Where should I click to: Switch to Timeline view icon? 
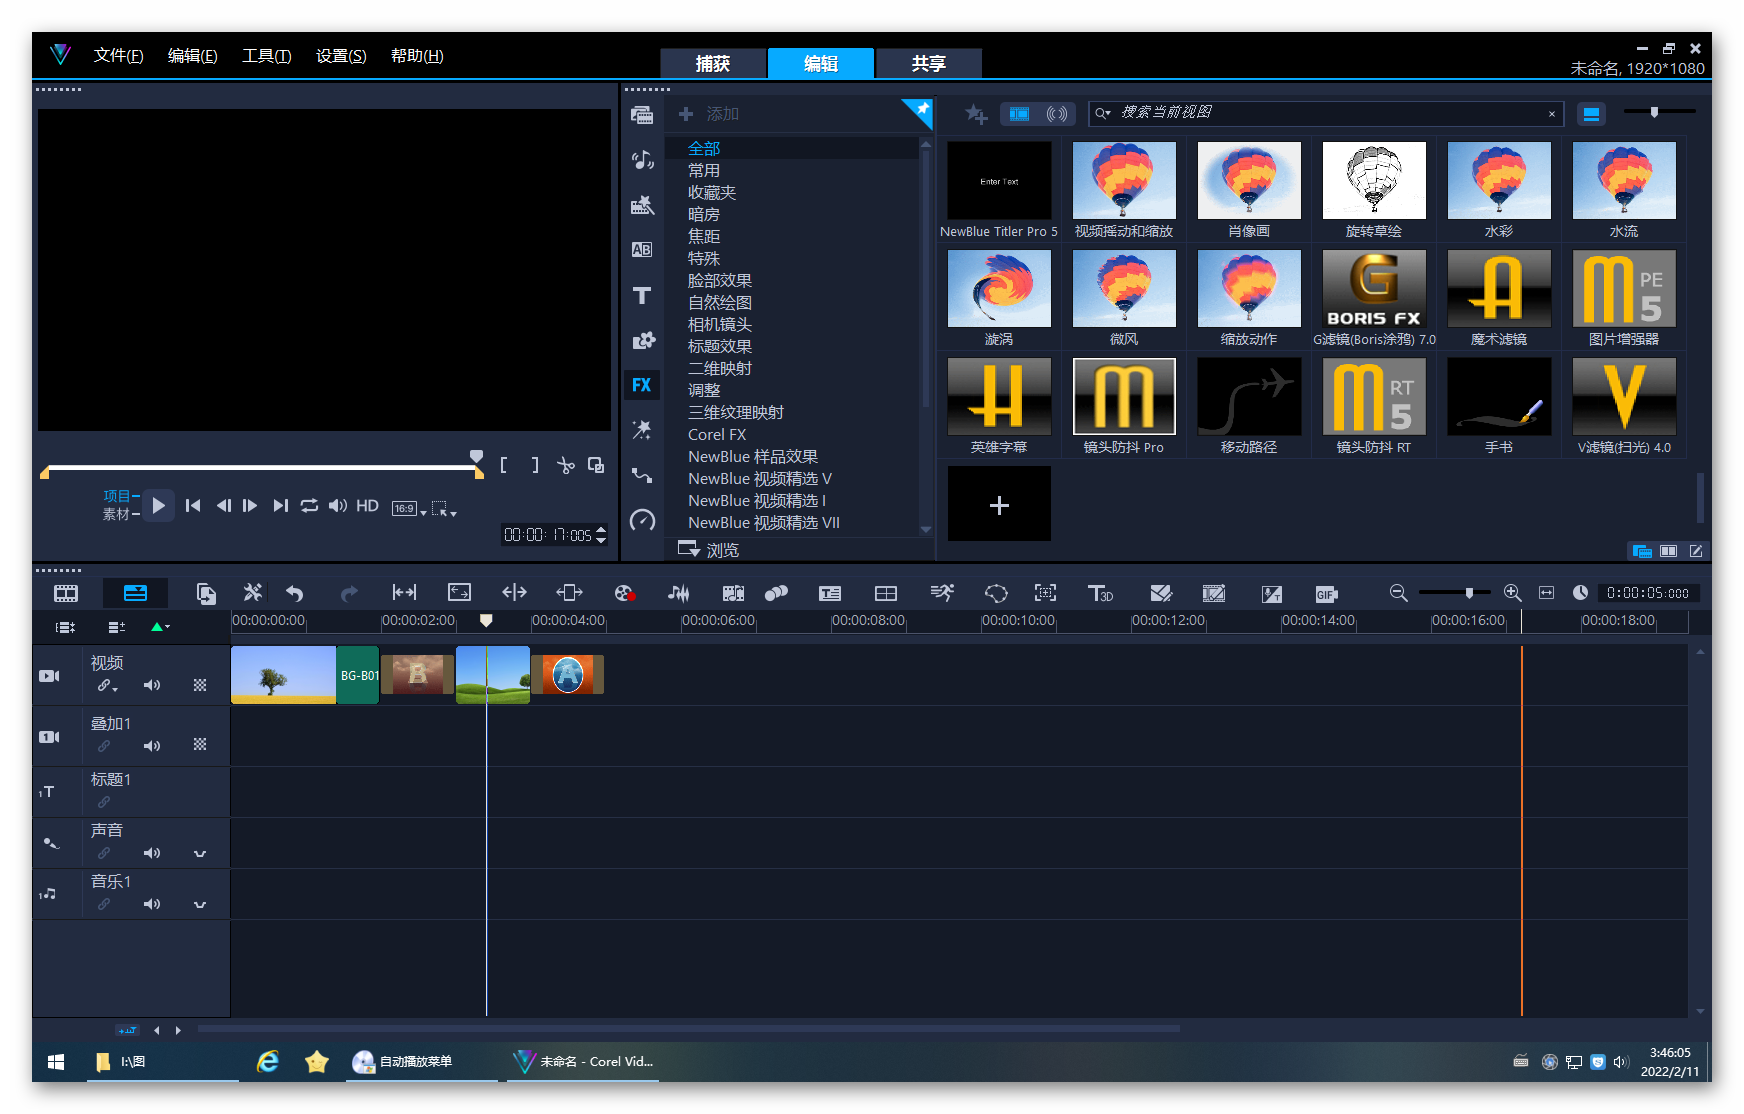(135, 593)
